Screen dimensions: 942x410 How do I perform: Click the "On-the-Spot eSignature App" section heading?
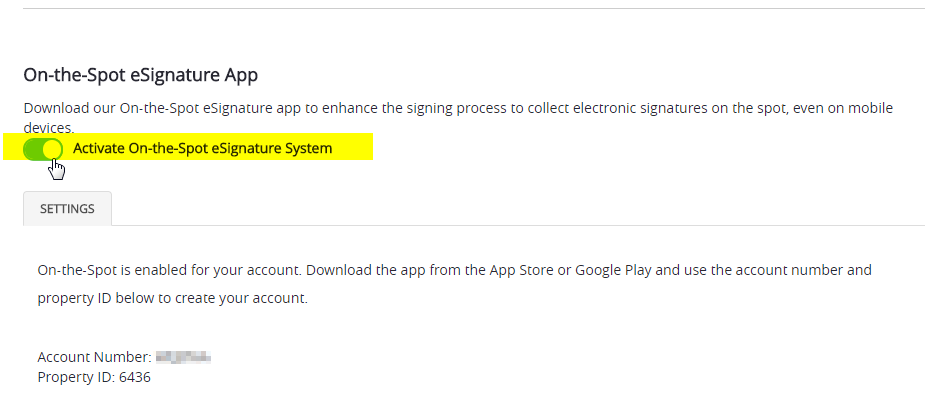point(141,75)
